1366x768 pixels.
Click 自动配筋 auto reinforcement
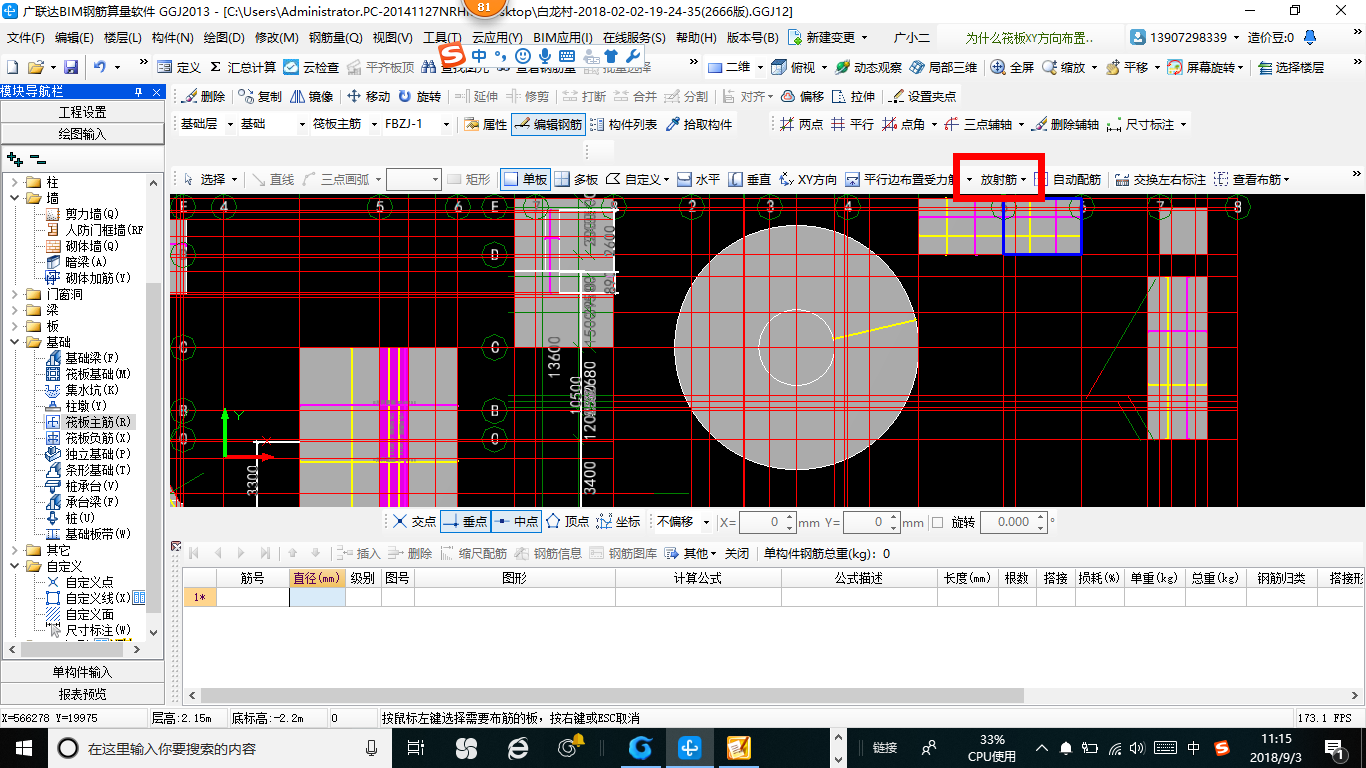click(x=1067, y=180)
